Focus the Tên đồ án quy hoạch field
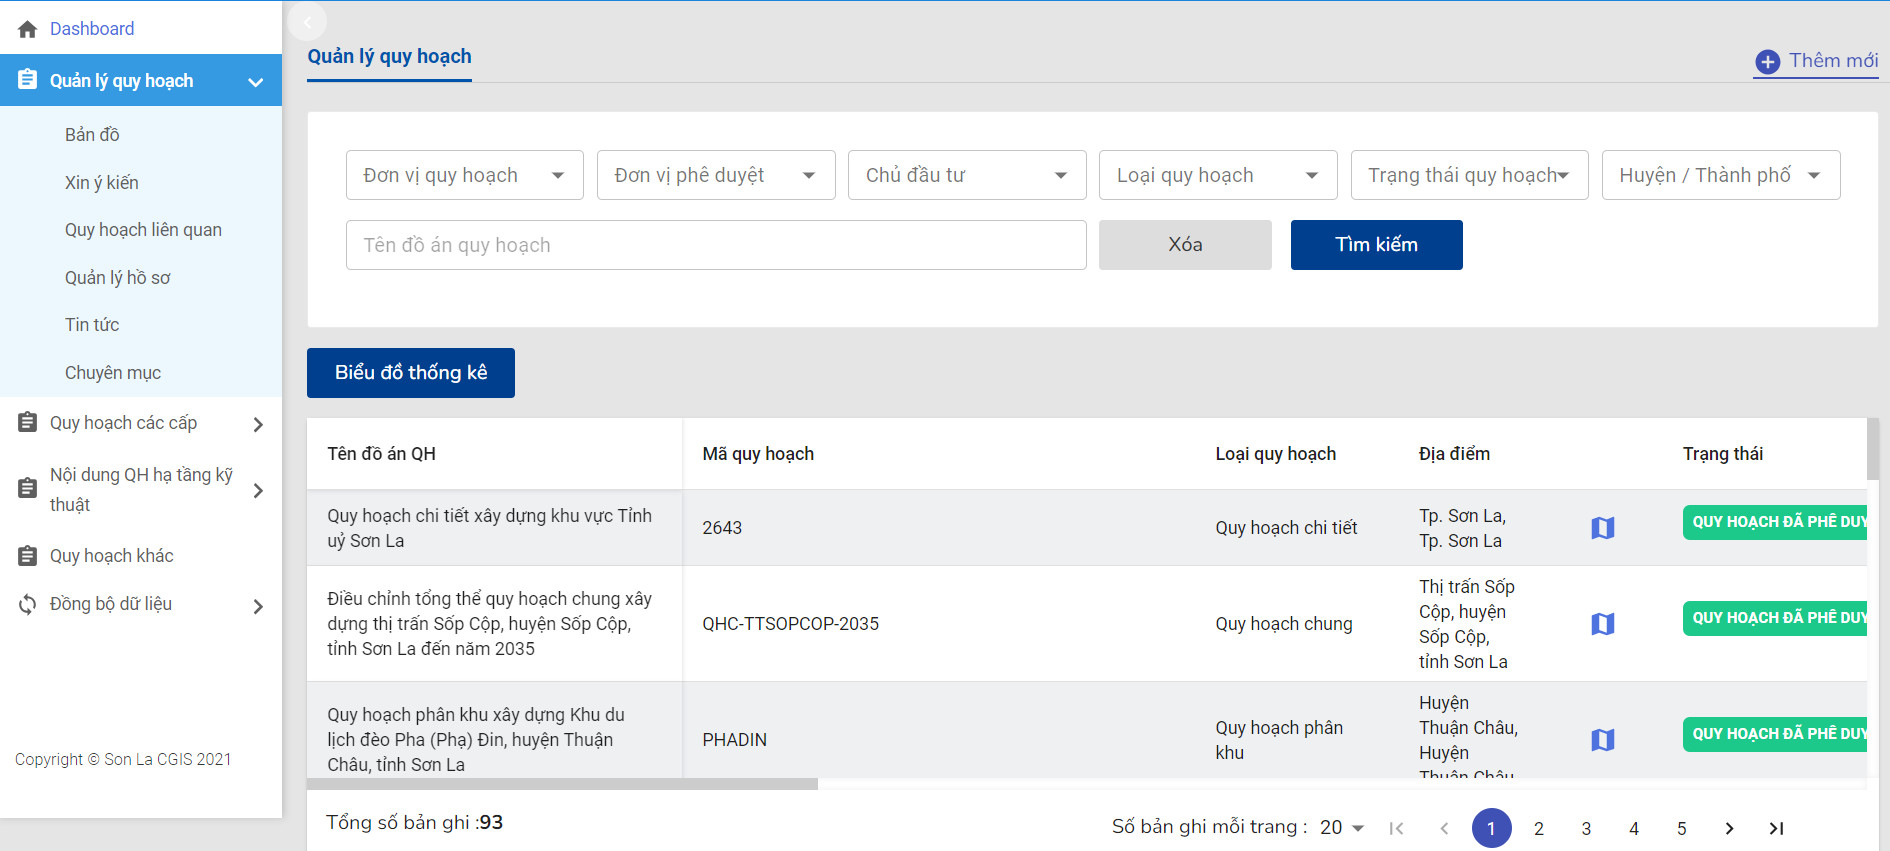1890x851 pixels. click(x=715, y=245)
